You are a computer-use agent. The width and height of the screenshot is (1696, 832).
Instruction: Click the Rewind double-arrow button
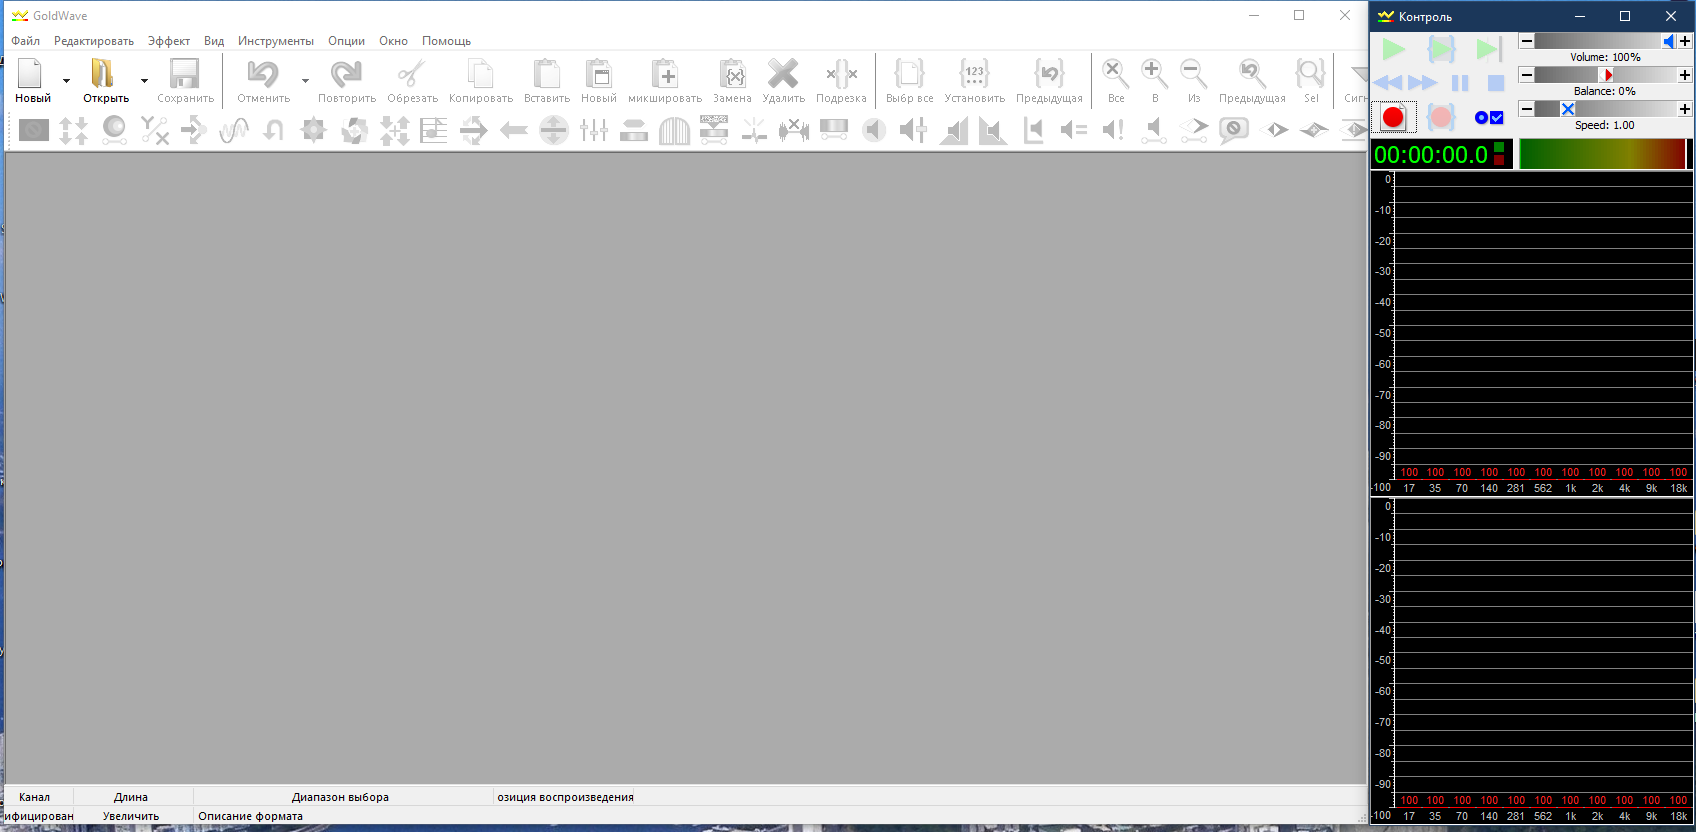[1388, 83]
